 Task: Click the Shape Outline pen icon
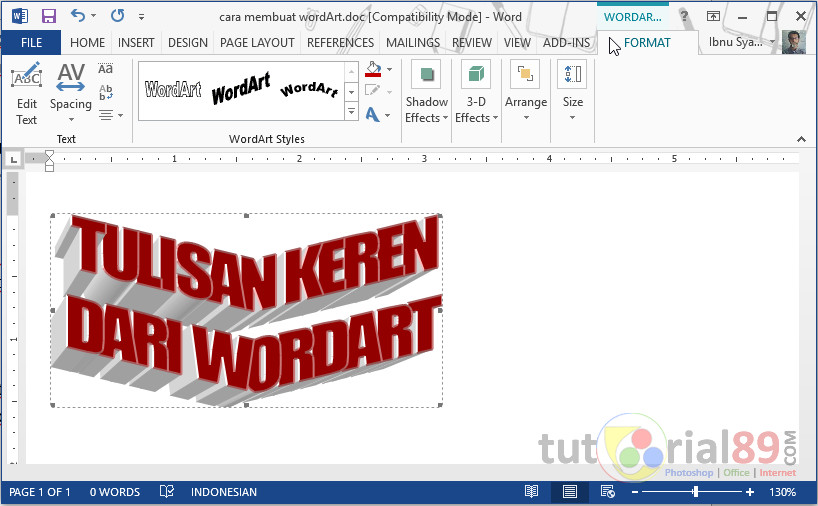coord(372,90)
